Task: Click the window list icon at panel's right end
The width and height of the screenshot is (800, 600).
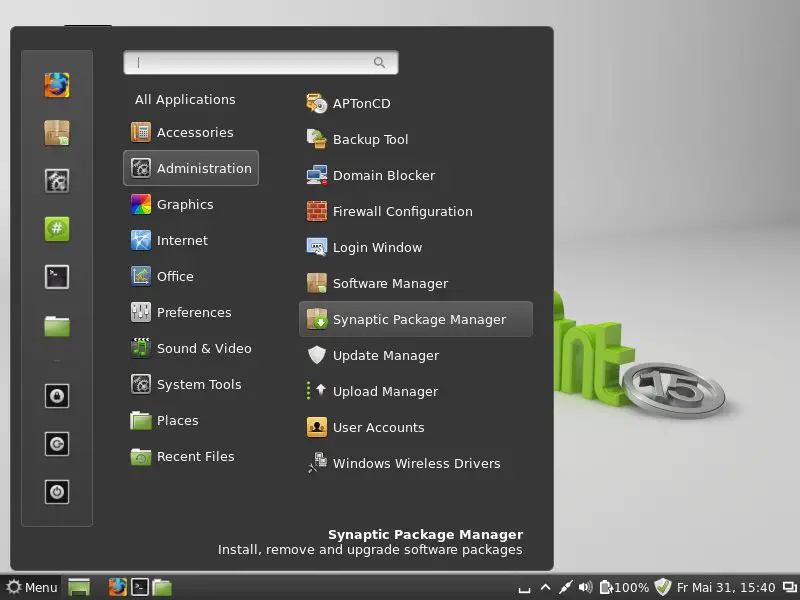Action: 789,588
